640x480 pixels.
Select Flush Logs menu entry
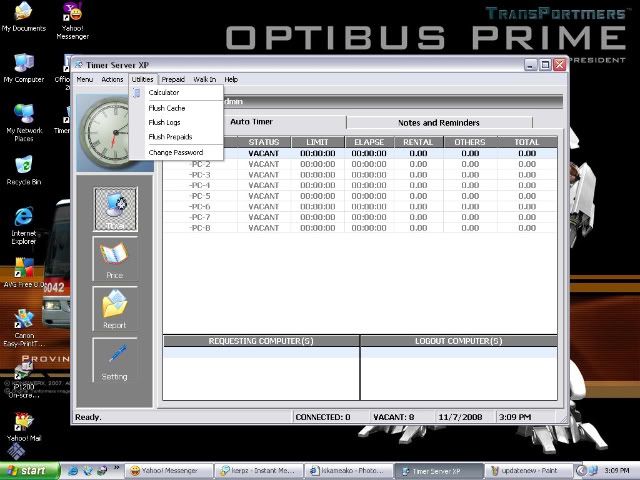(176, 122)
